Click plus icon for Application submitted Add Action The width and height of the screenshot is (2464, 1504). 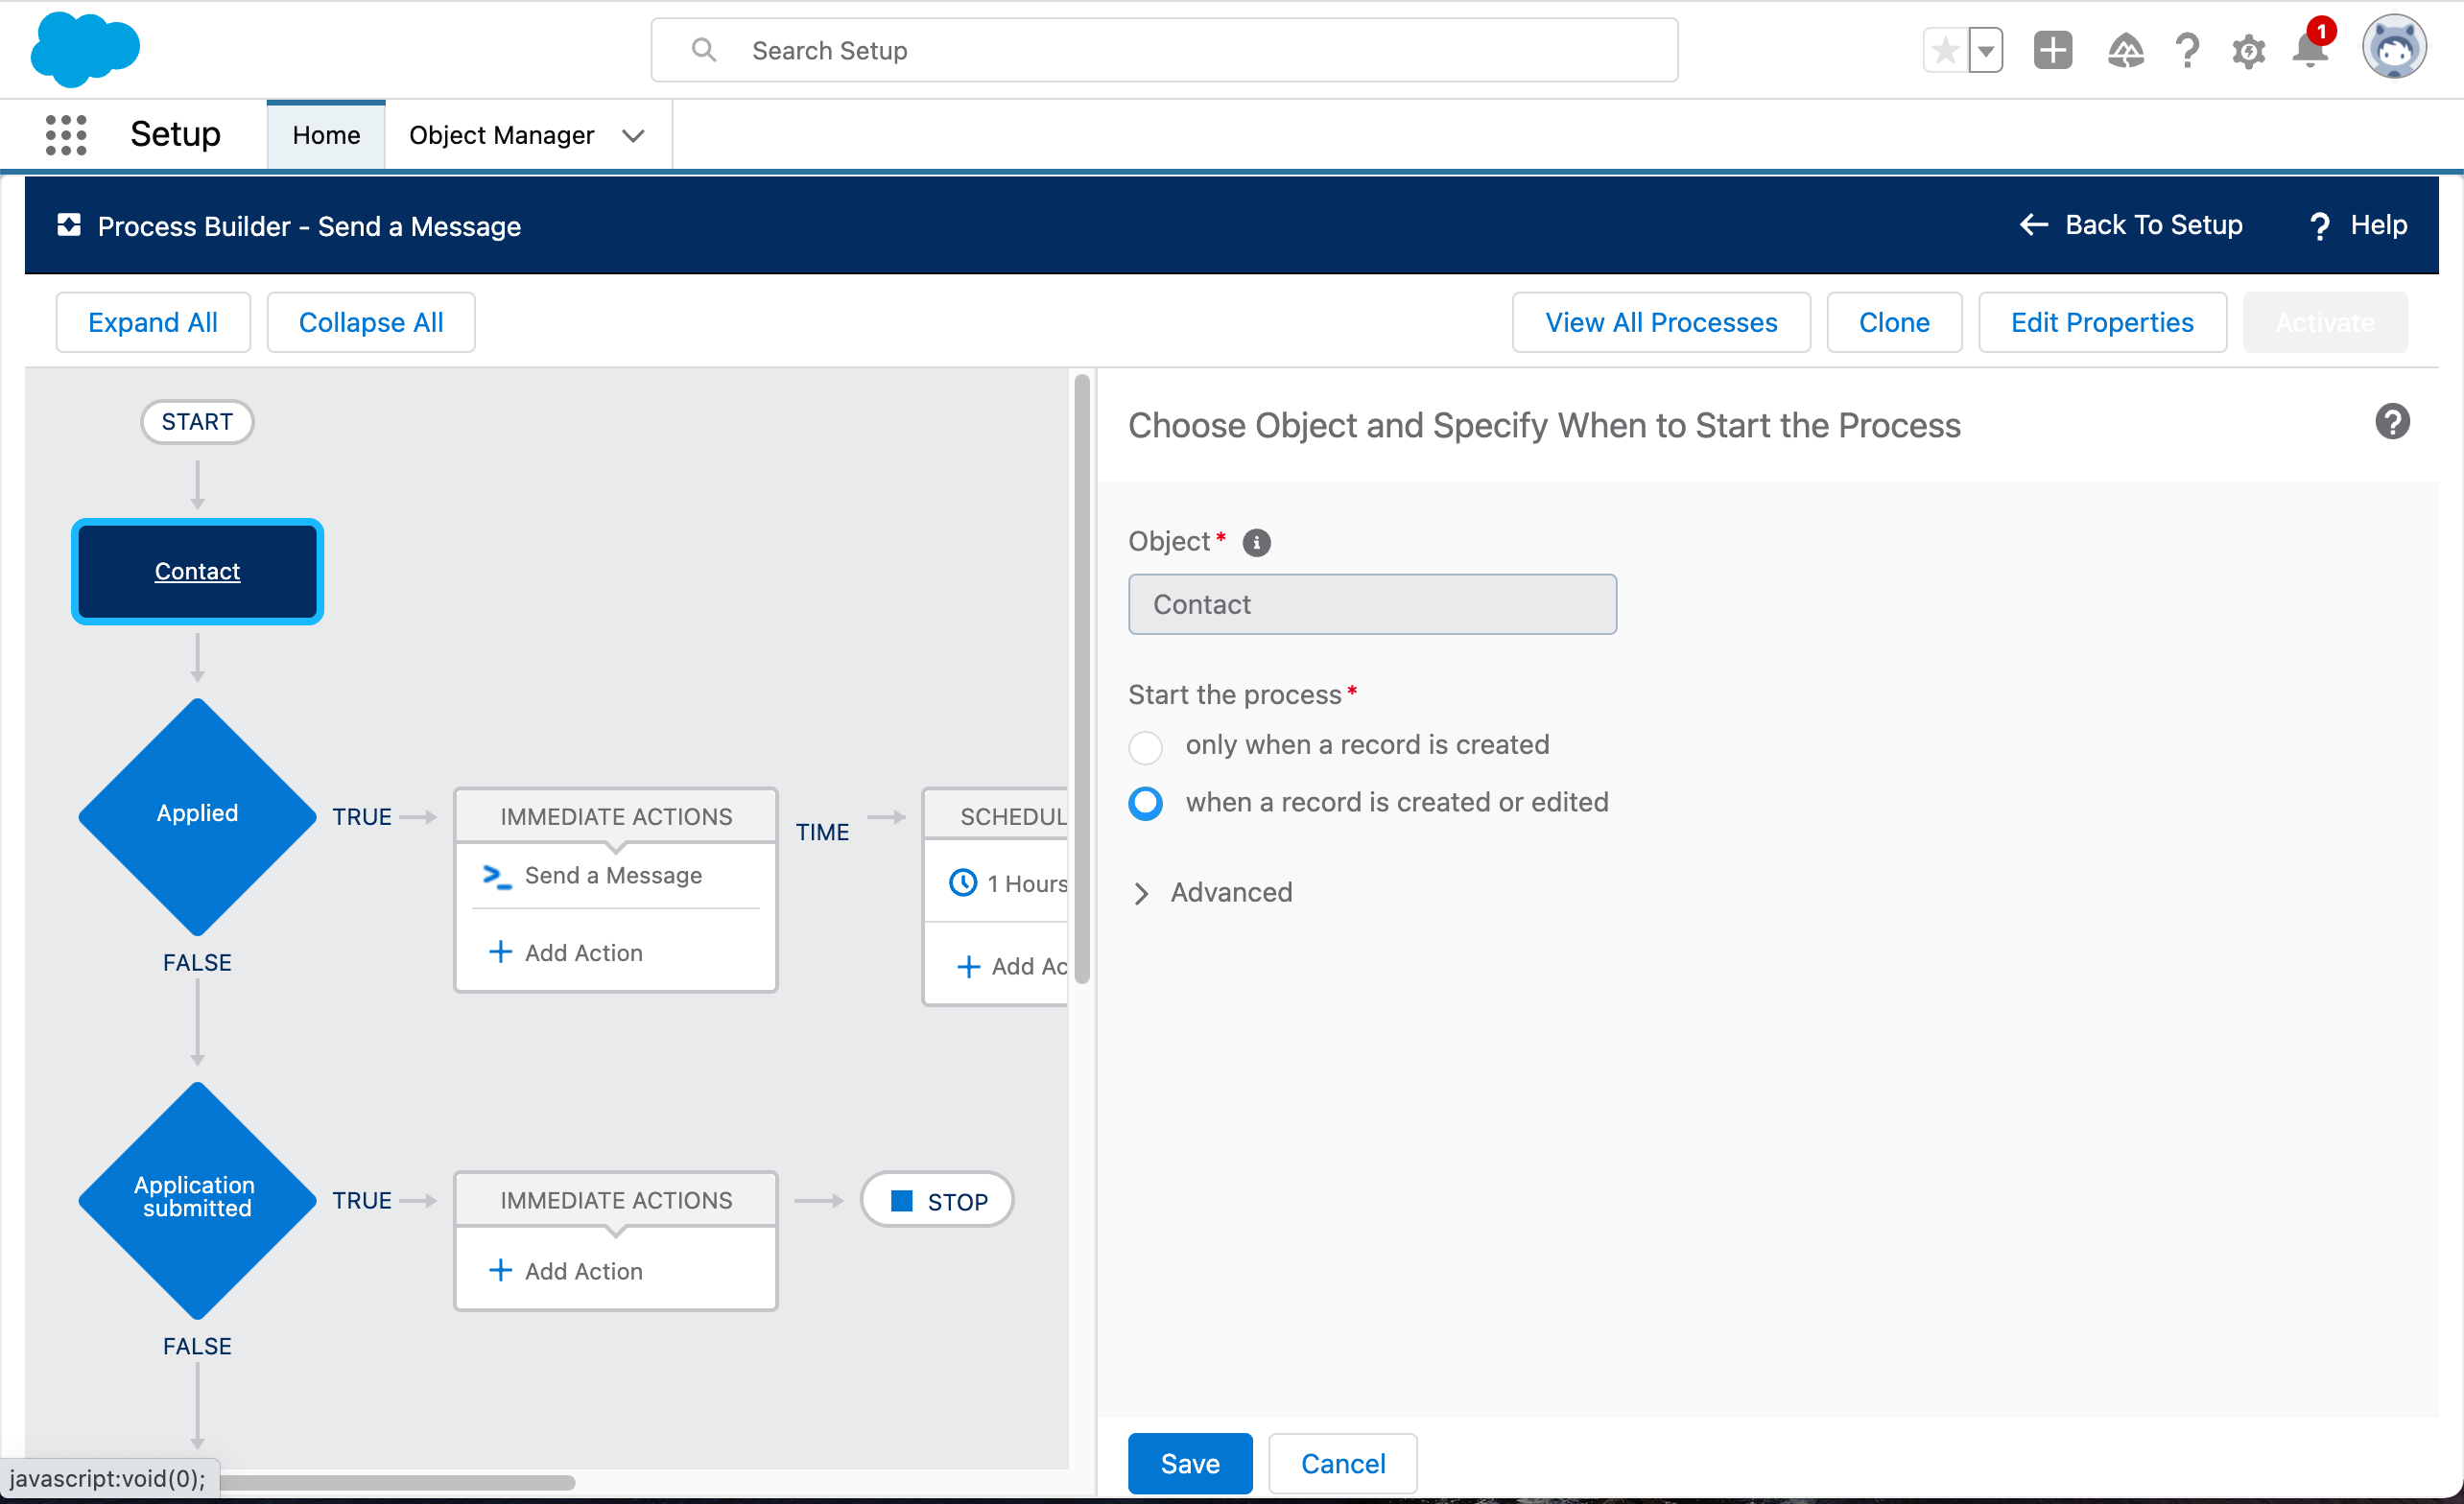[500, 1270]
